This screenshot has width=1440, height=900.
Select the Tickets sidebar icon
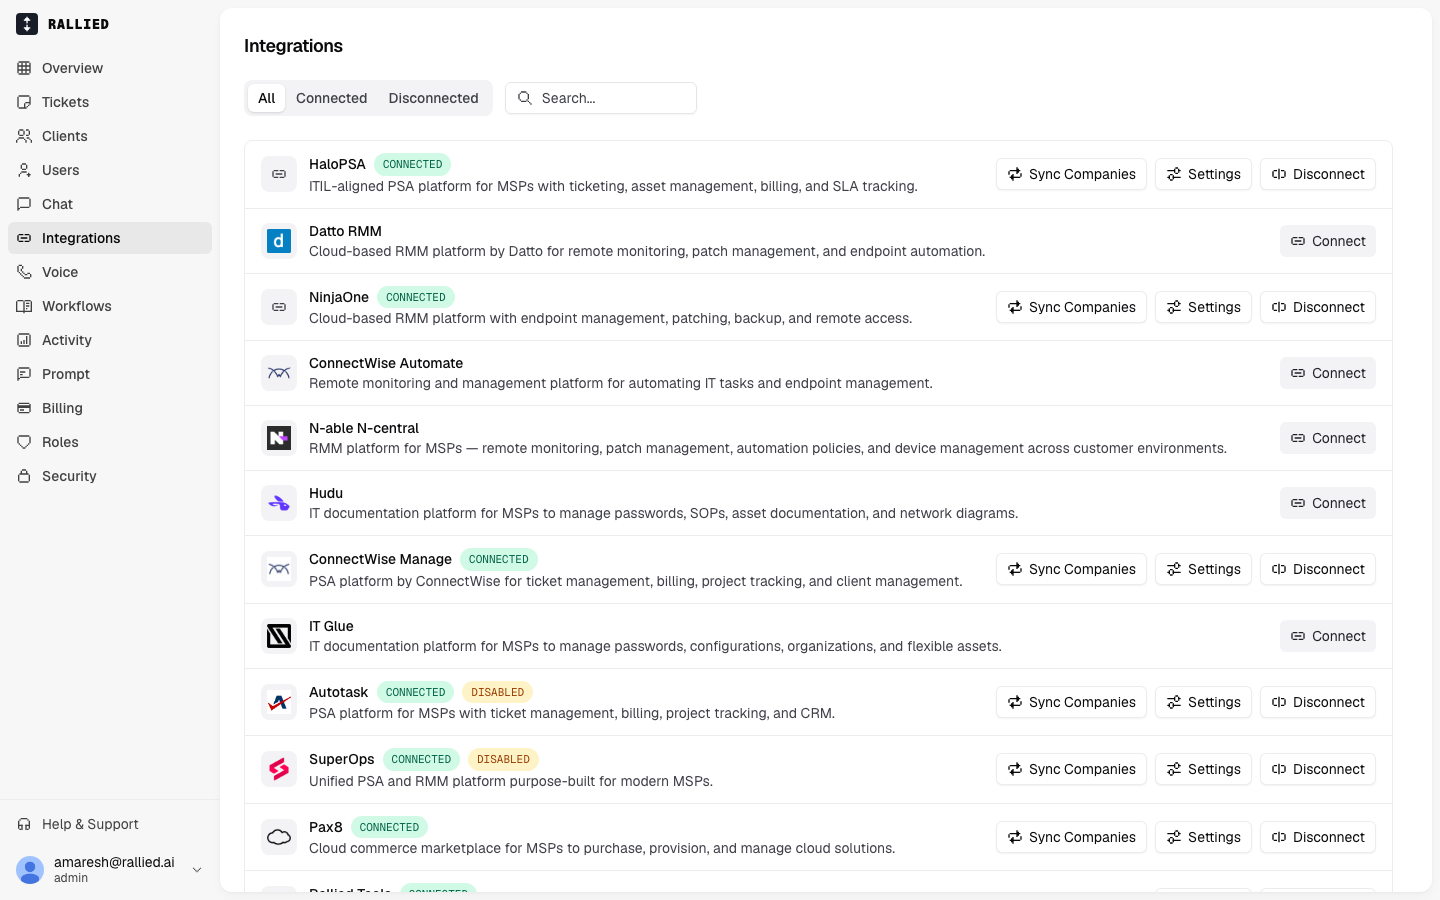point(24,102)
